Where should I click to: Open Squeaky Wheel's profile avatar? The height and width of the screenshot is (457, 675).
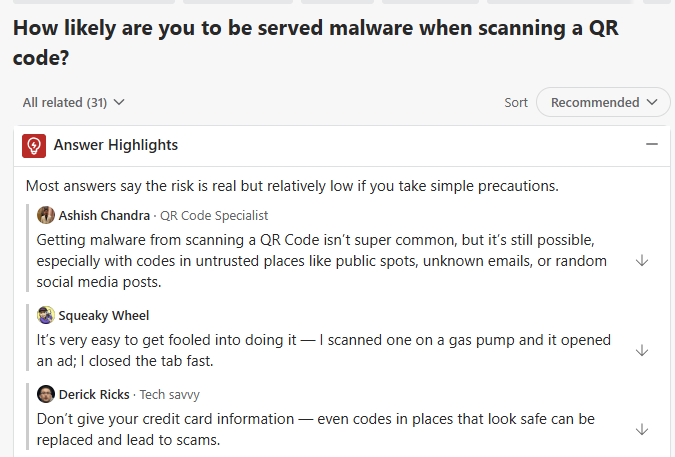(46, 315)
